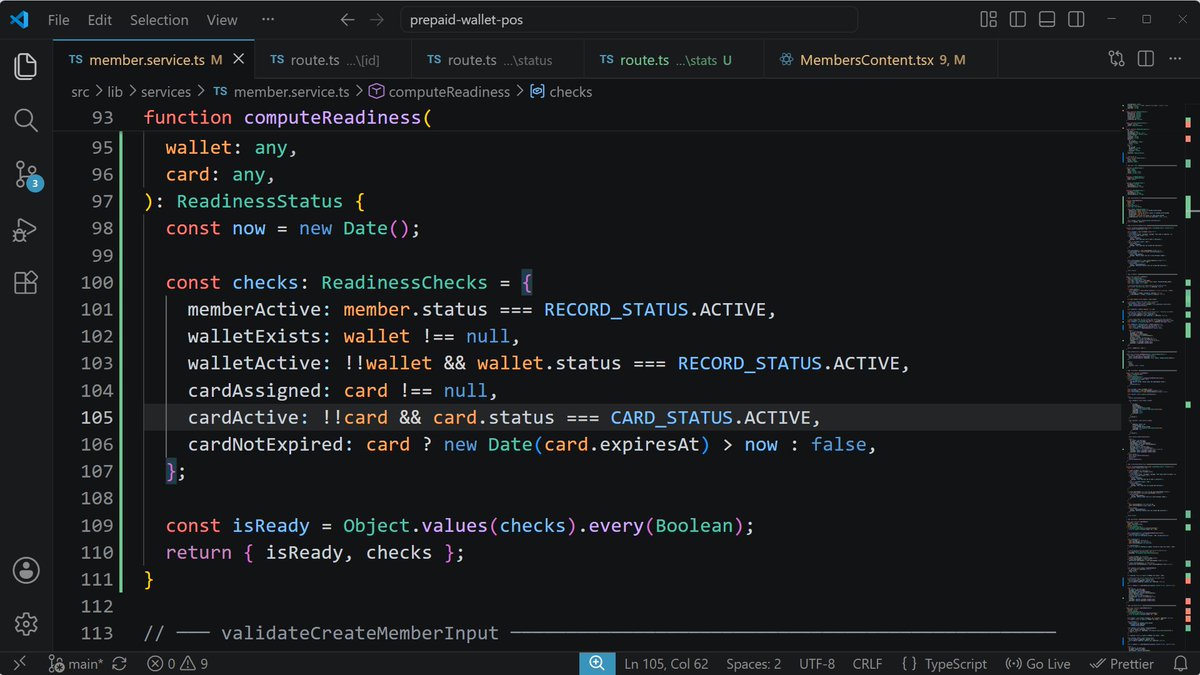Image resolution: width=1200 pixels, height=675 pixels.
Task: Open the Manage gear icon
Action: coord(26,624)
